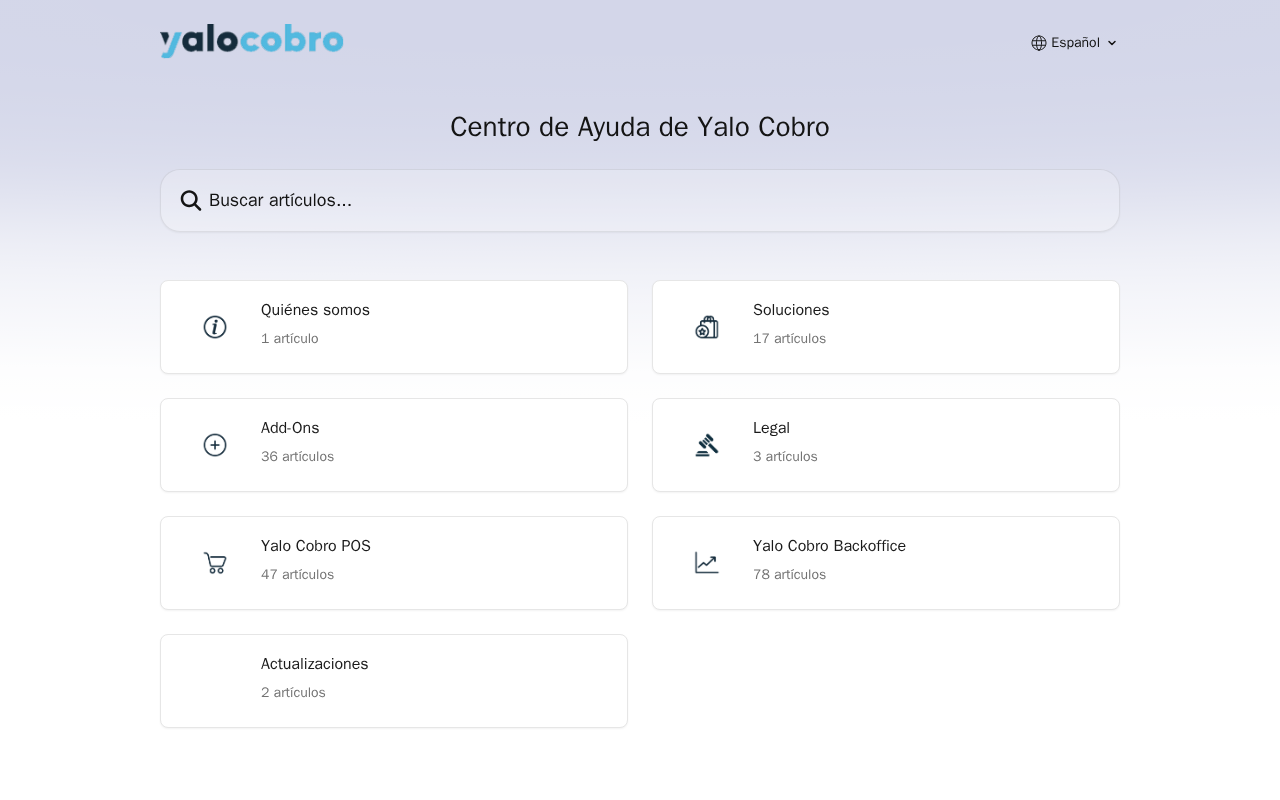Click the Add-Ons plus circle icon
Screen dimensions: 1280x800
[215, 445]
